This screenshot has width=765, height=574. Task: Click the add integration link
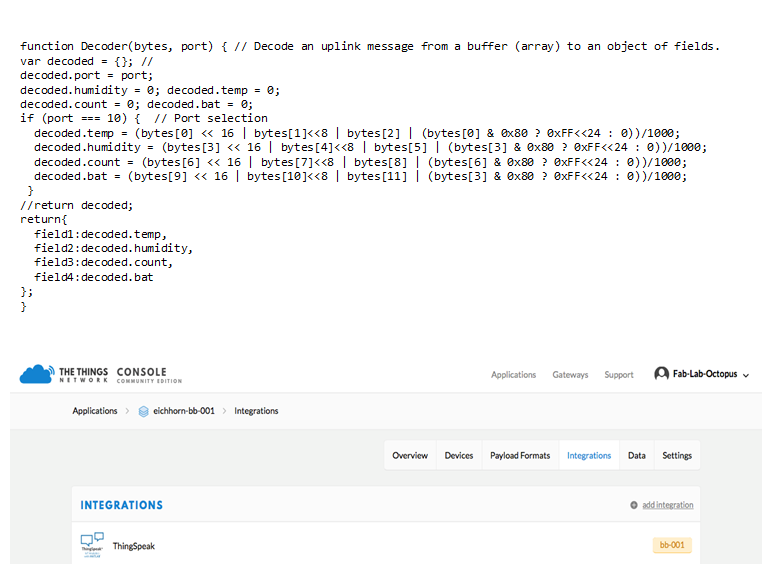tap(667, 505)
